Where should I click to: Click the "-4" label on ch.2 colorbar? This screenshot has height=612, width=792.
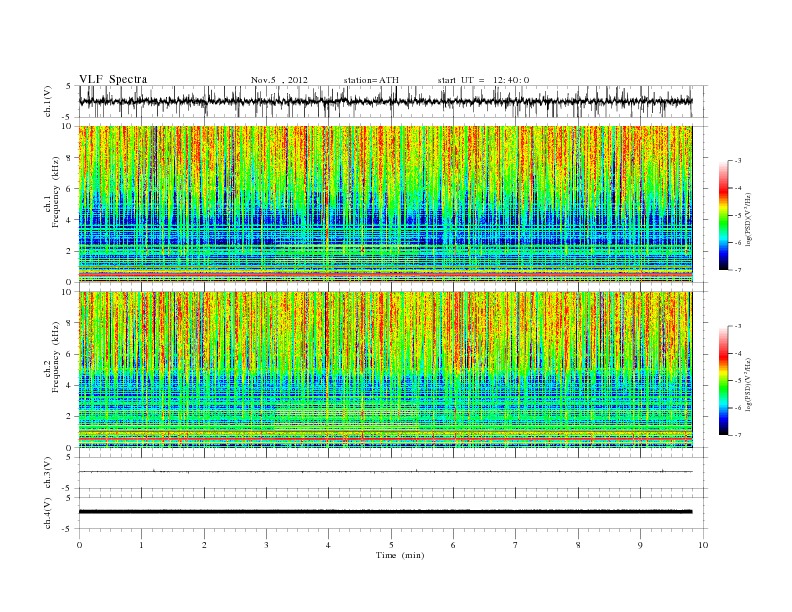[x=738, y=353]
